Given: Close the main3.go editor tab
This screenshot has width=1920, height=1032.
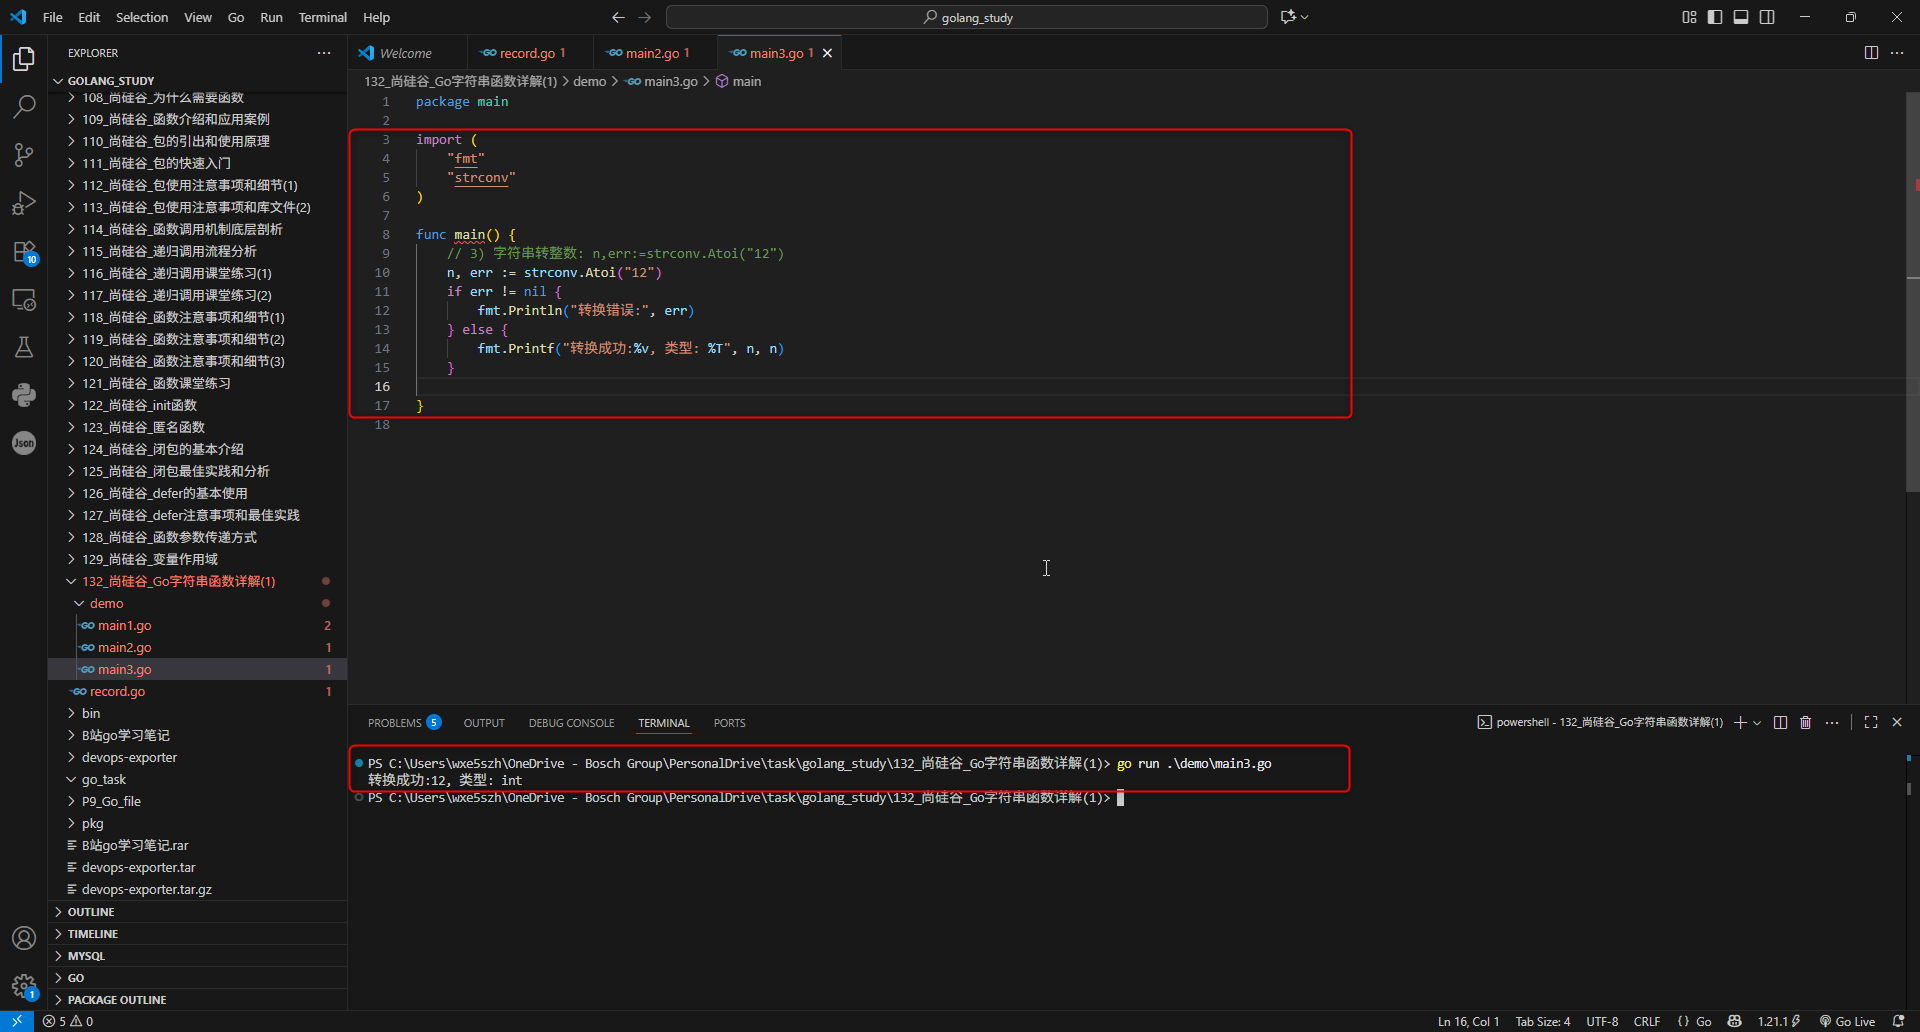Looking at the screenshot, I should click(x=827, y=53).
